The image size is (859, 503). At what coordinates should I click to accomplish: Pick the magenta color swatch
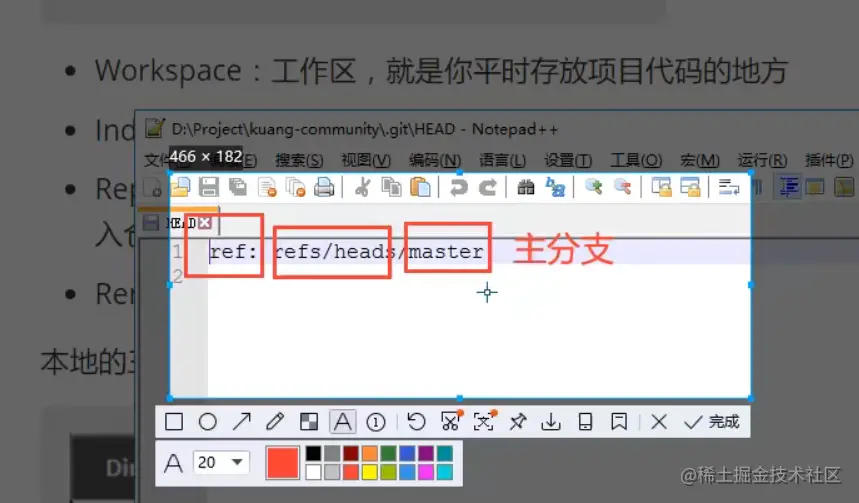coord(426,472)
